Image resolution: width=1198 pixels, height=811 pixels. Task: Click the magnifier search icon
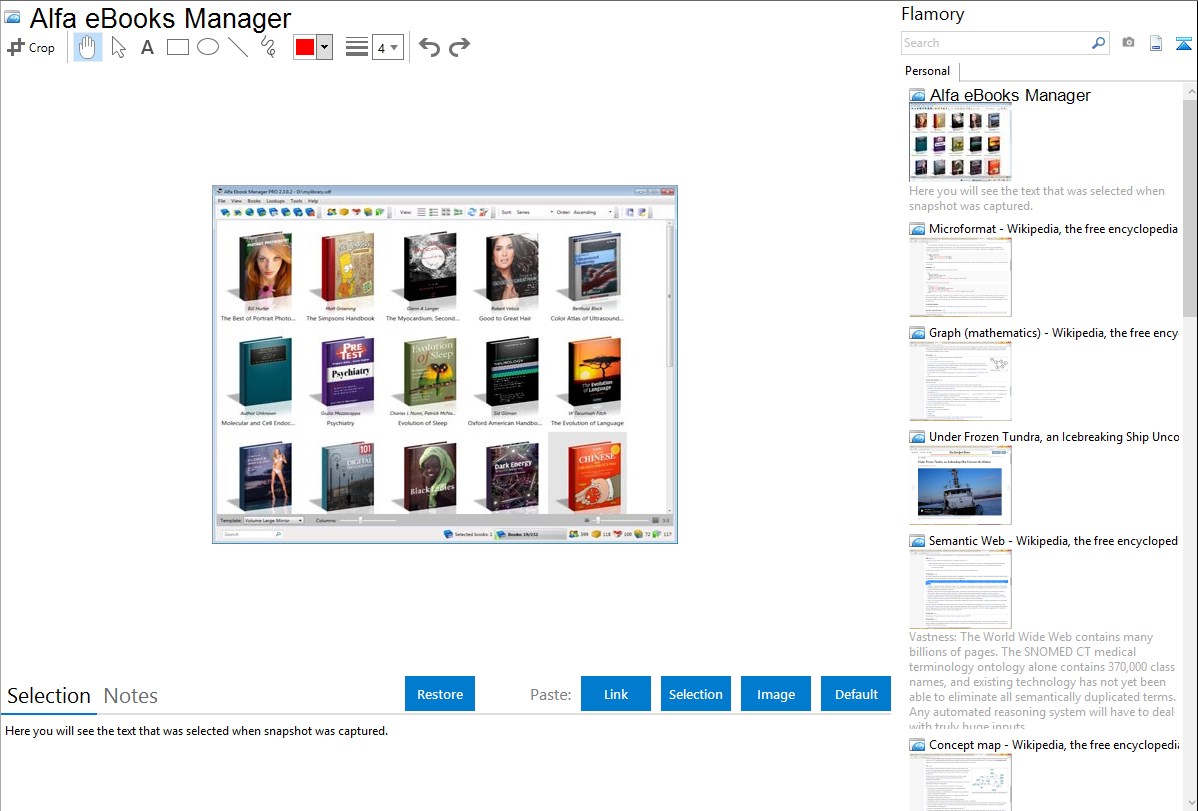point(1099,43)
